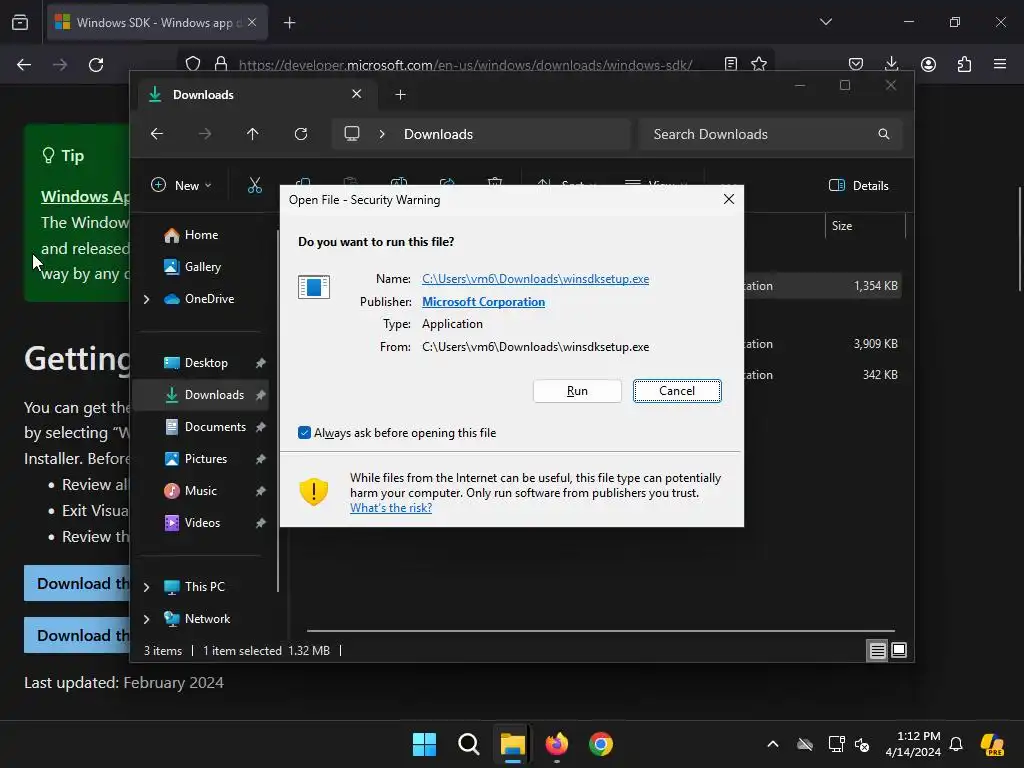Expand the This PC tree node
This screenshot has height=768, width=1024.
146,587
